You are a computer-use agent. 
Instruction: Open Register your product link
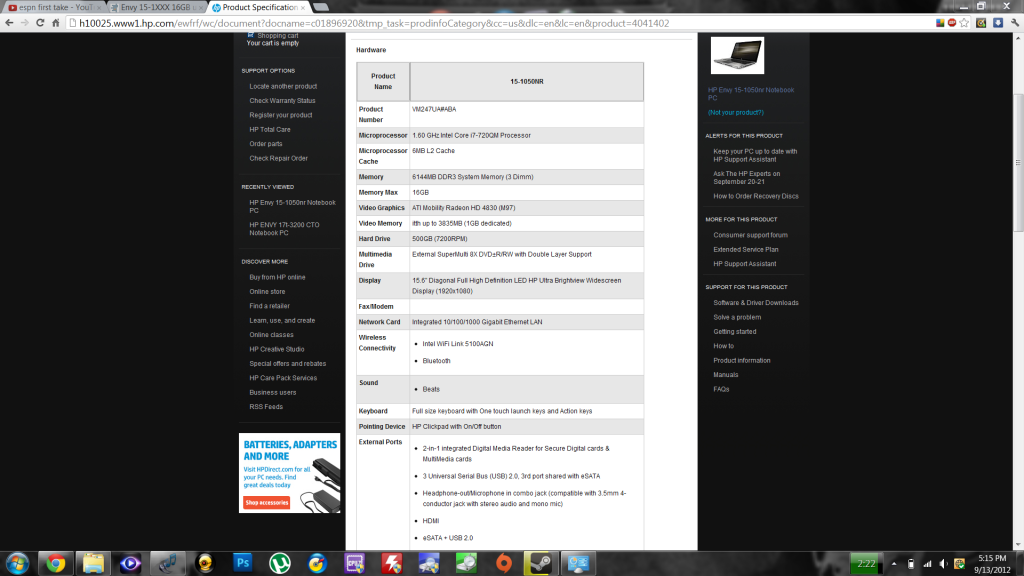[281, 115]
